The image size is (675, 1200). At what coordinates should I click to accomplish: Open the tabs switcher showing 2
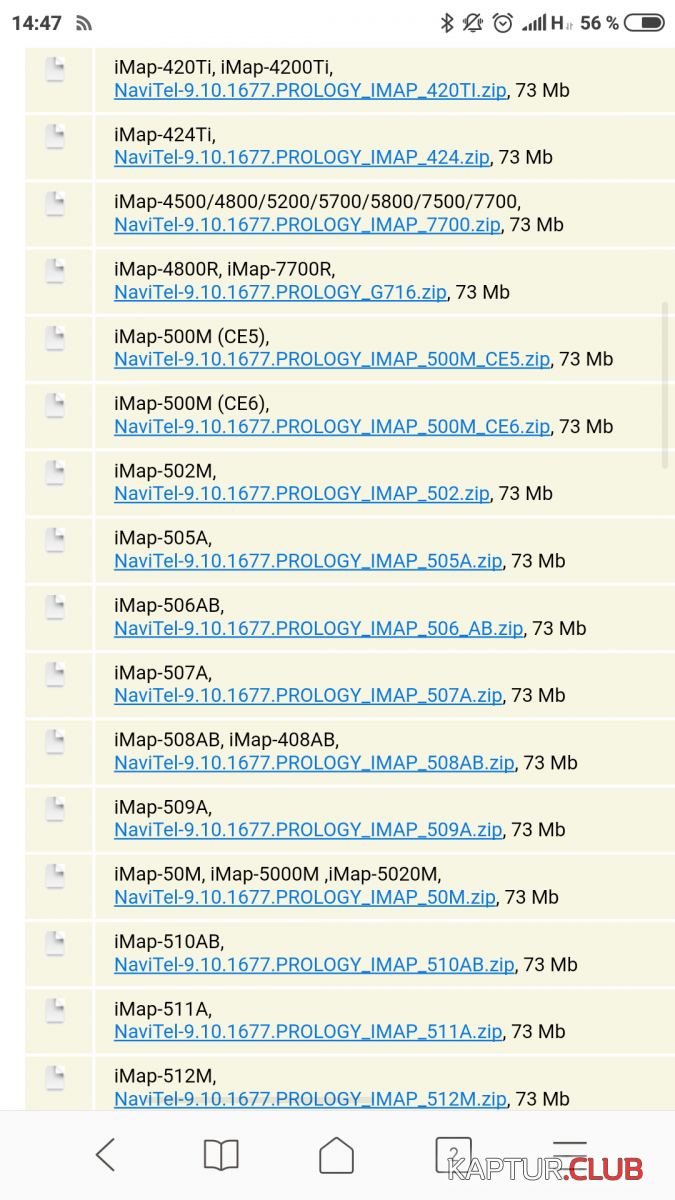pos(453,1155)
